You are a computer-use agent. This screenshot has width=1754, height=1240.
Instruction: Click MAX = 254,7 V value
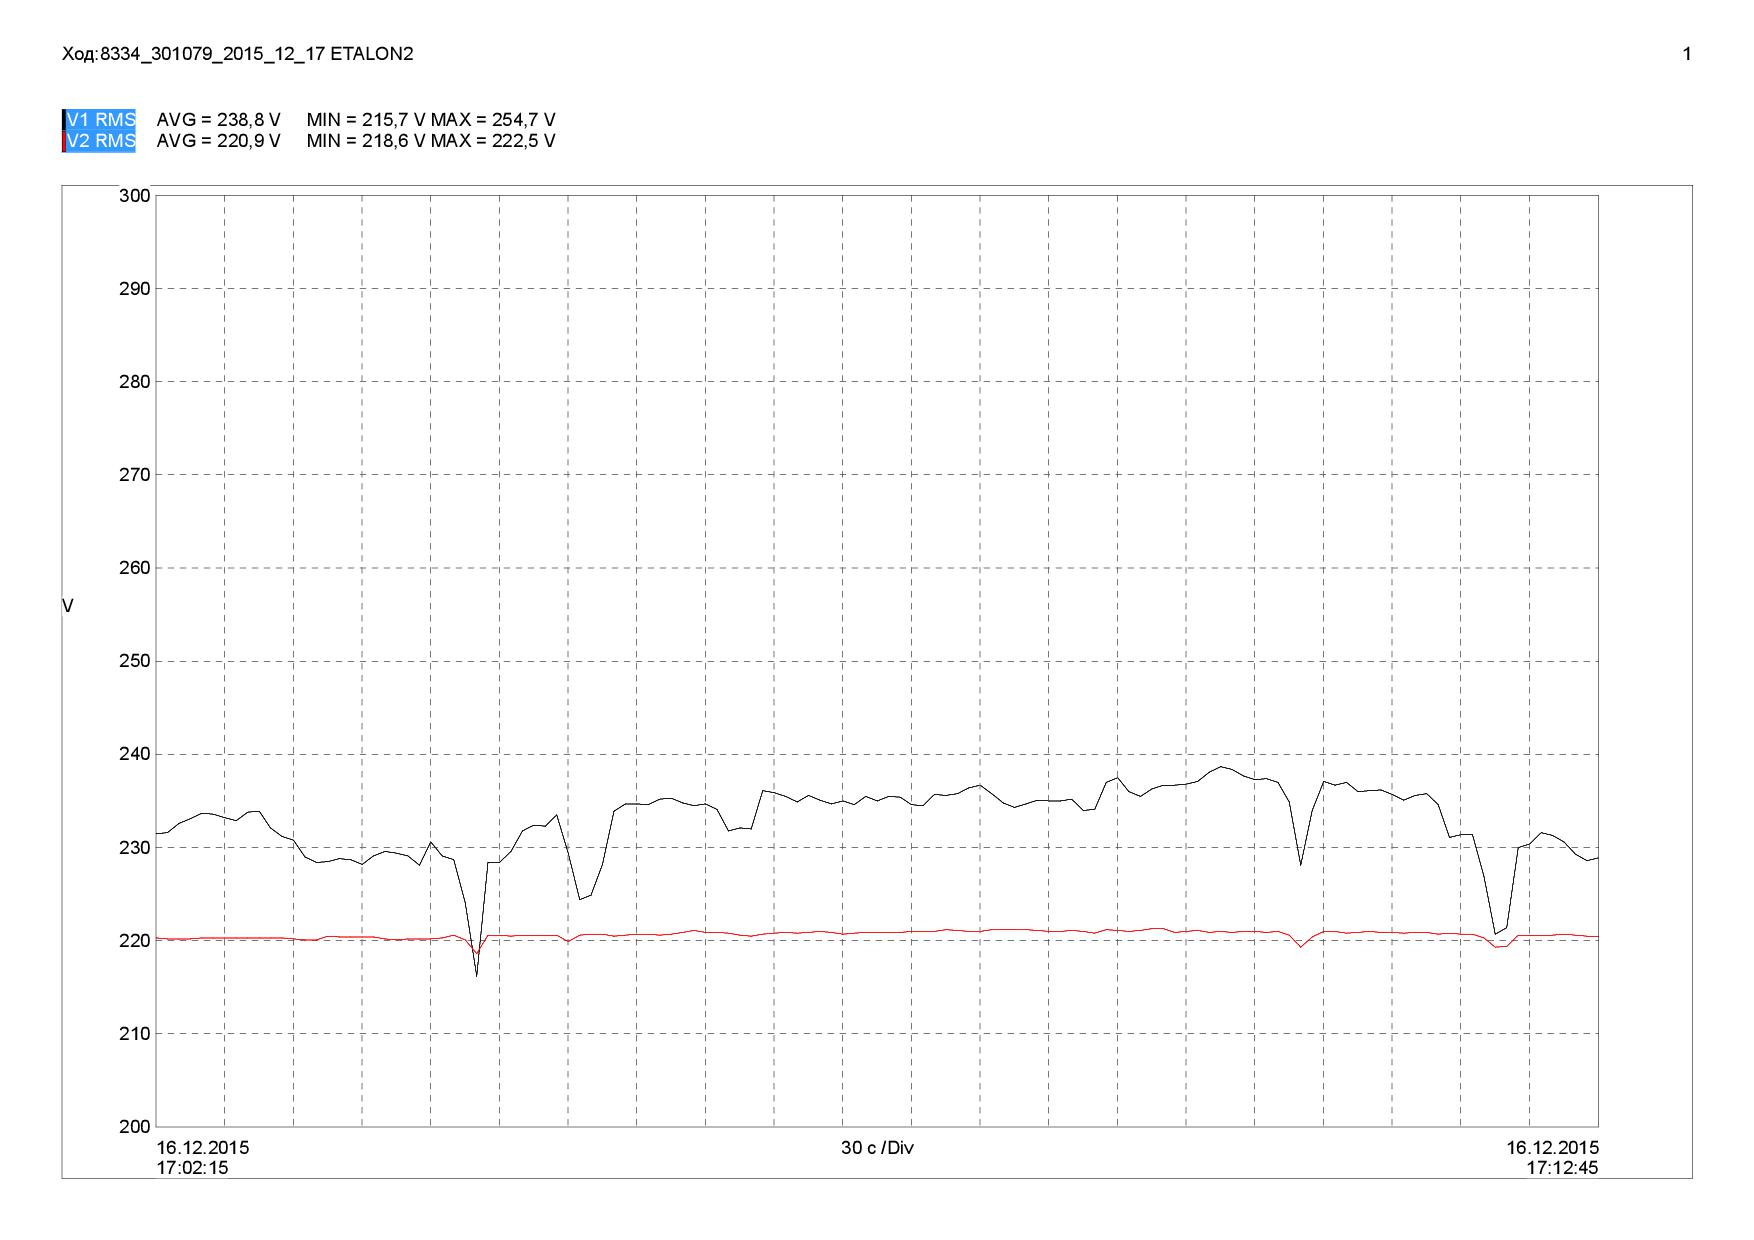pyautogui.click(x=493, y=120)
